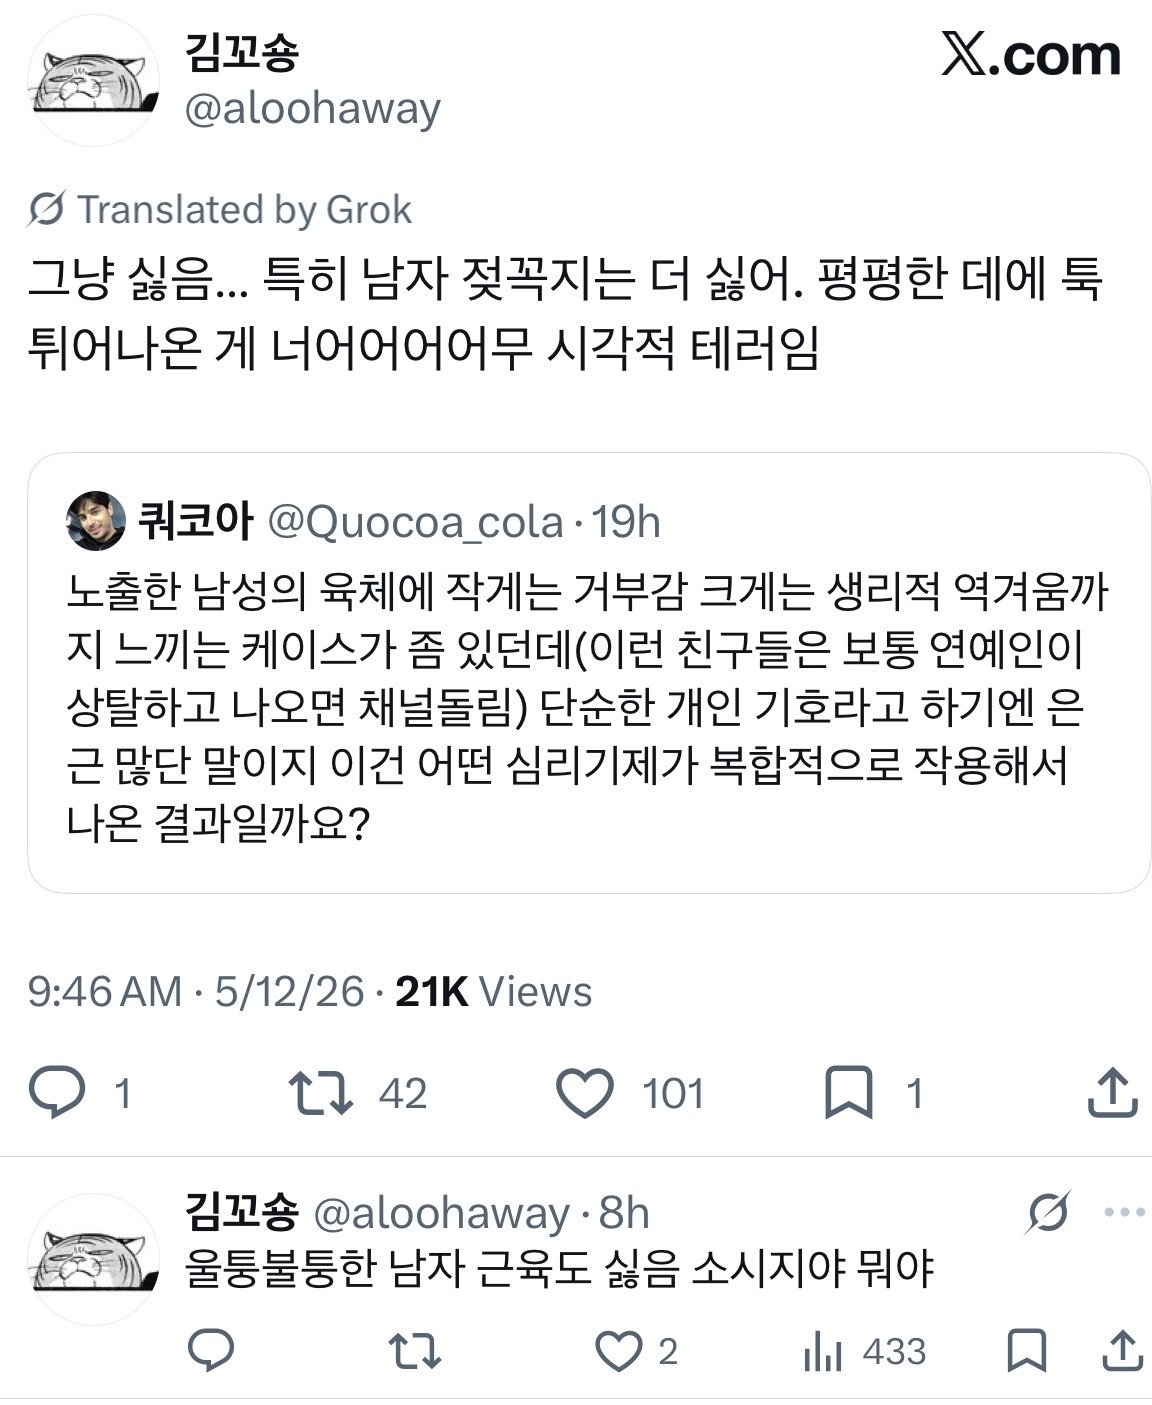
Task: Toggle the Translated by Grok label
Action: [220, 210]
